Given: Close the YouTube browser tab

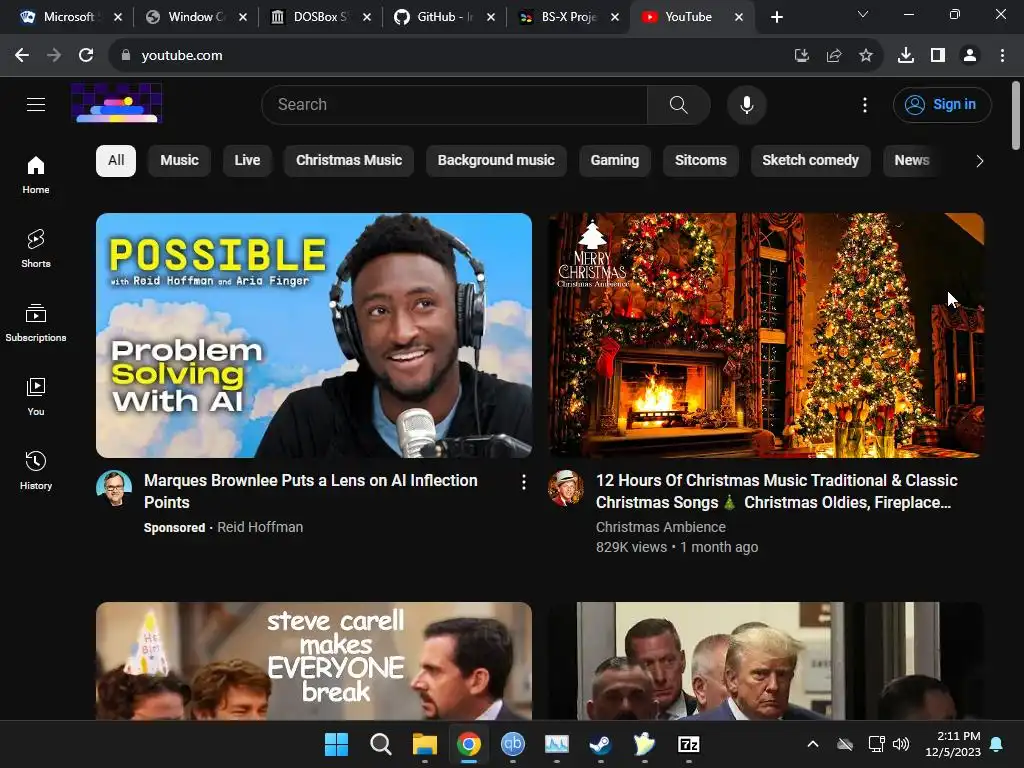Looking at the screenshot, I should point(739,17).
